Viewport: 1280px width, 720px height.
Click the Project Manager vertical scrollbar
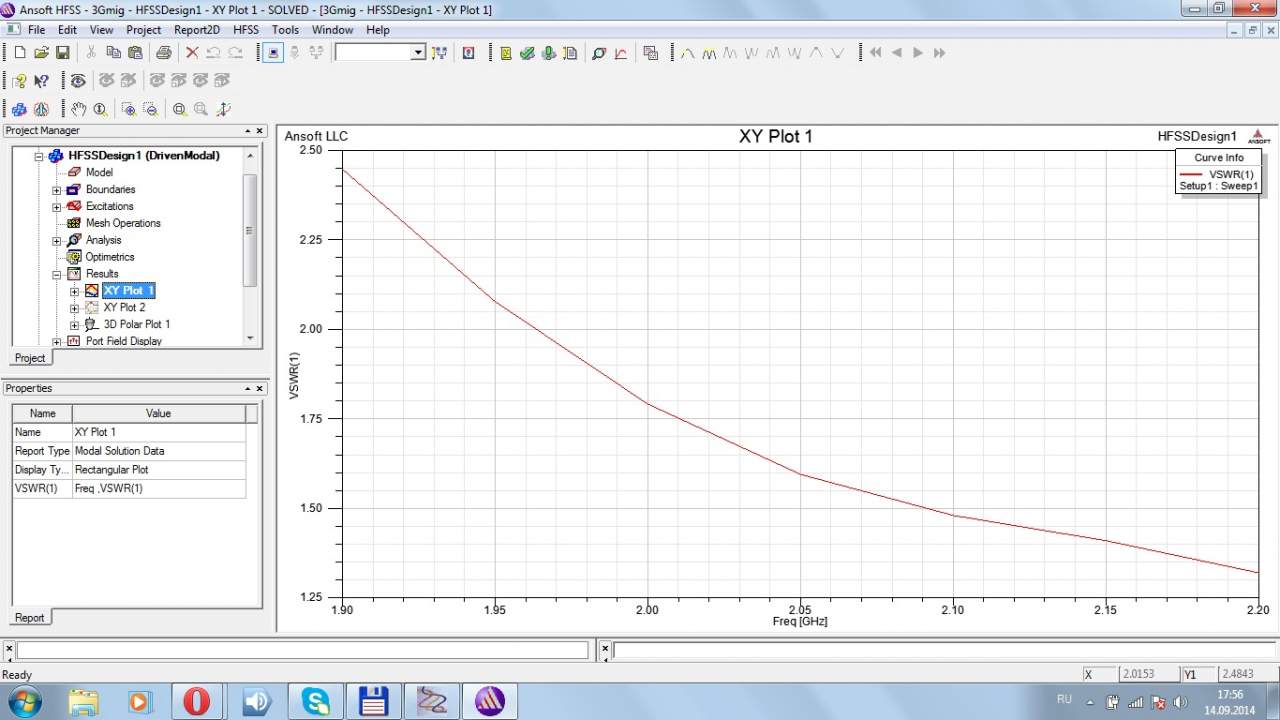point(250,230)
